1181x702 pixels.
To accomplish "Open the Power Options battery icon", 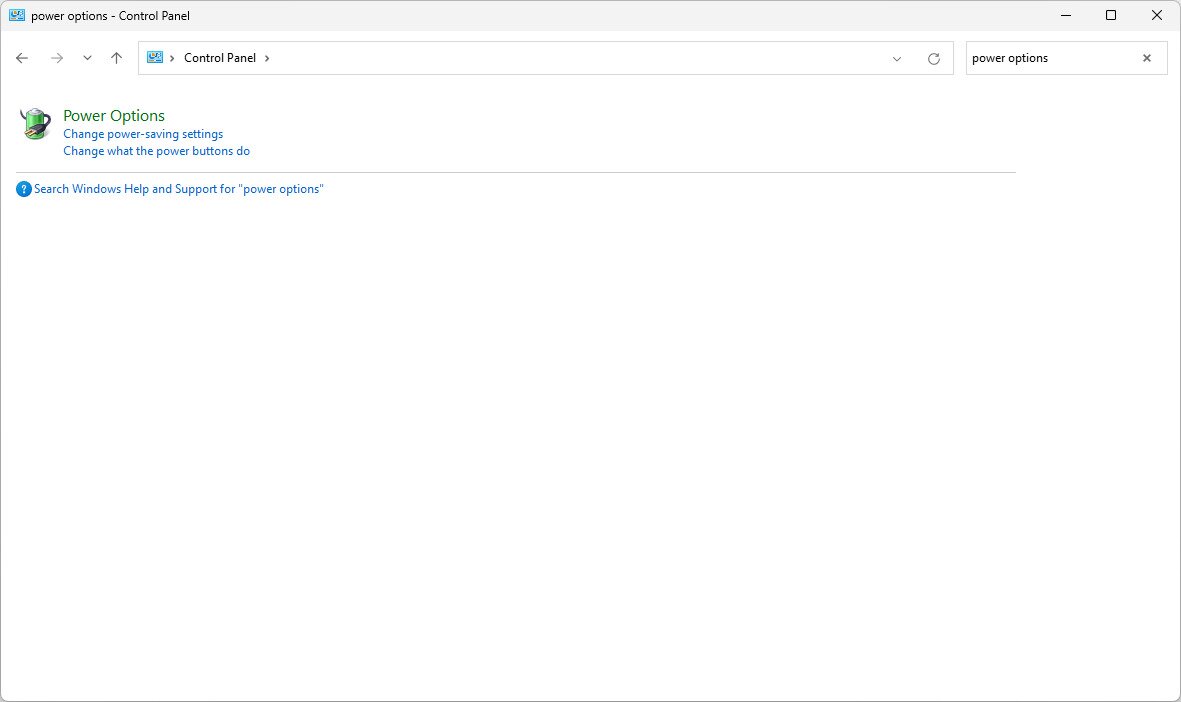I will 35,124.
